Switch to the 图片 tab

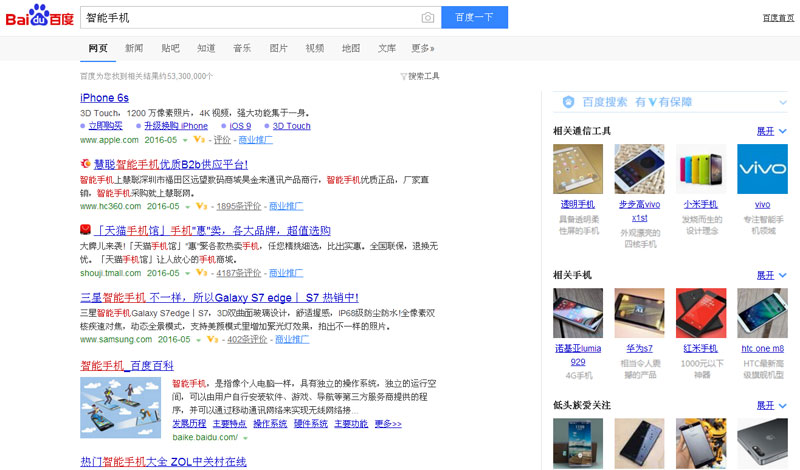(x=278, y=48)
